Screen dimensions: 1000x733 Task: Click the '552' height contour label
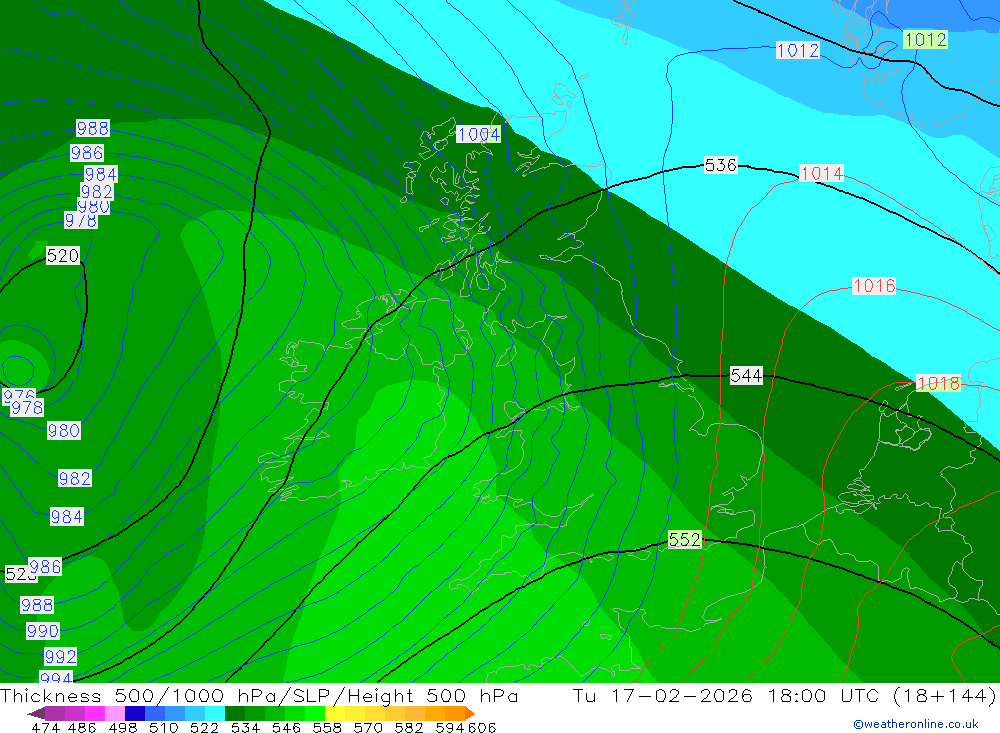pos(685,540)
